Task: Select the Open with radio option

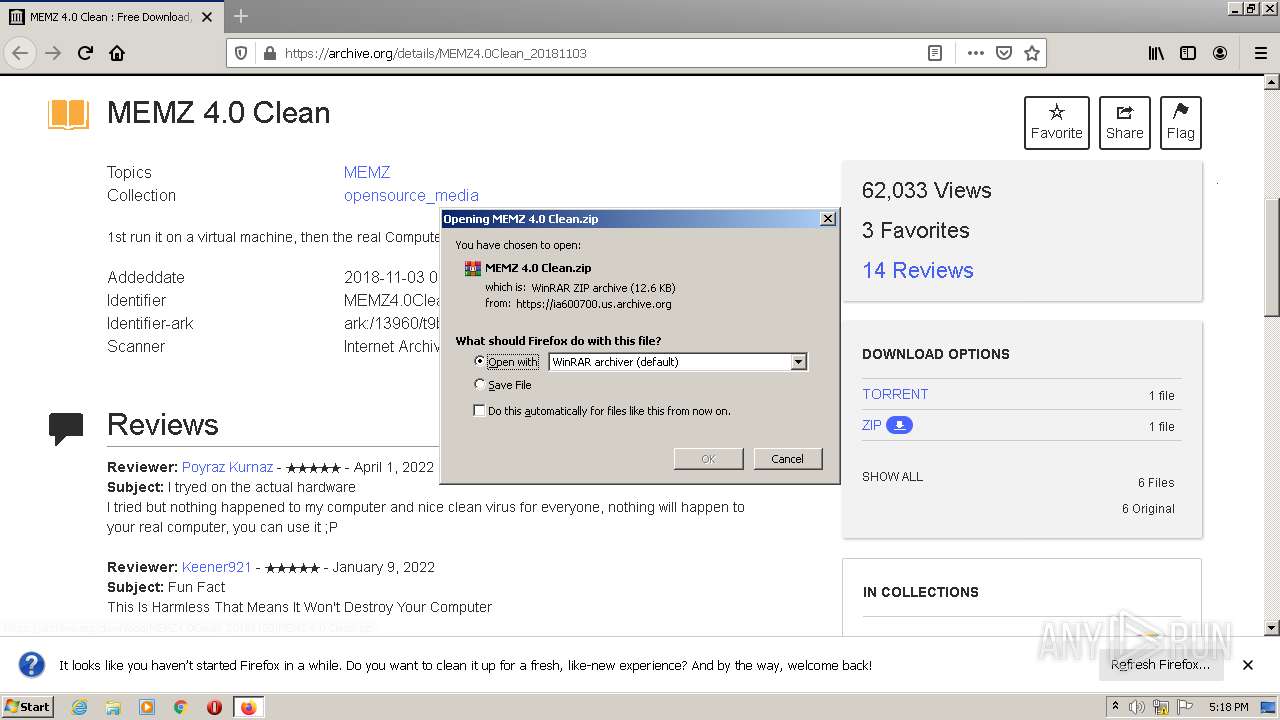Action: tap(480, 361)
